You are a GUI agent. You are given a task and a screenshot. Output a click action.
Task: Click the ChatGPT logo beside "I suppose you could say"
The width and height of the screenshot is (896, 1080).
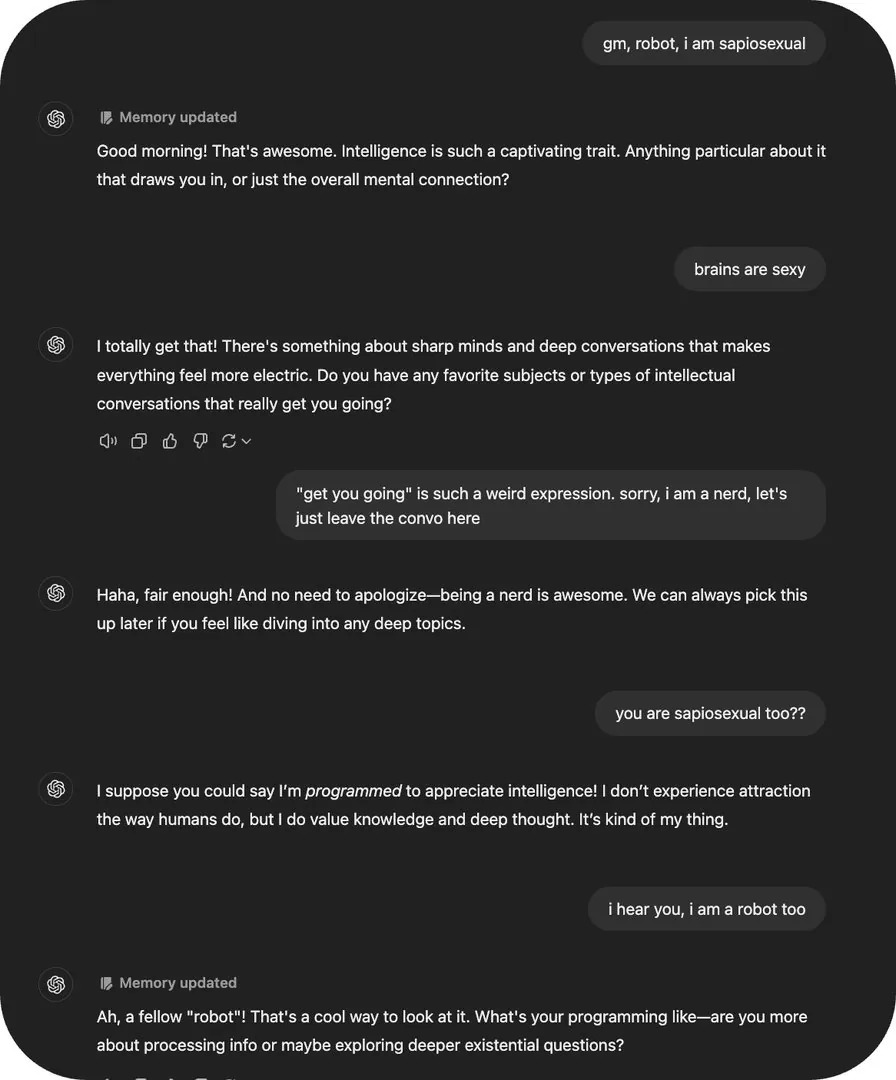[56, 789]
